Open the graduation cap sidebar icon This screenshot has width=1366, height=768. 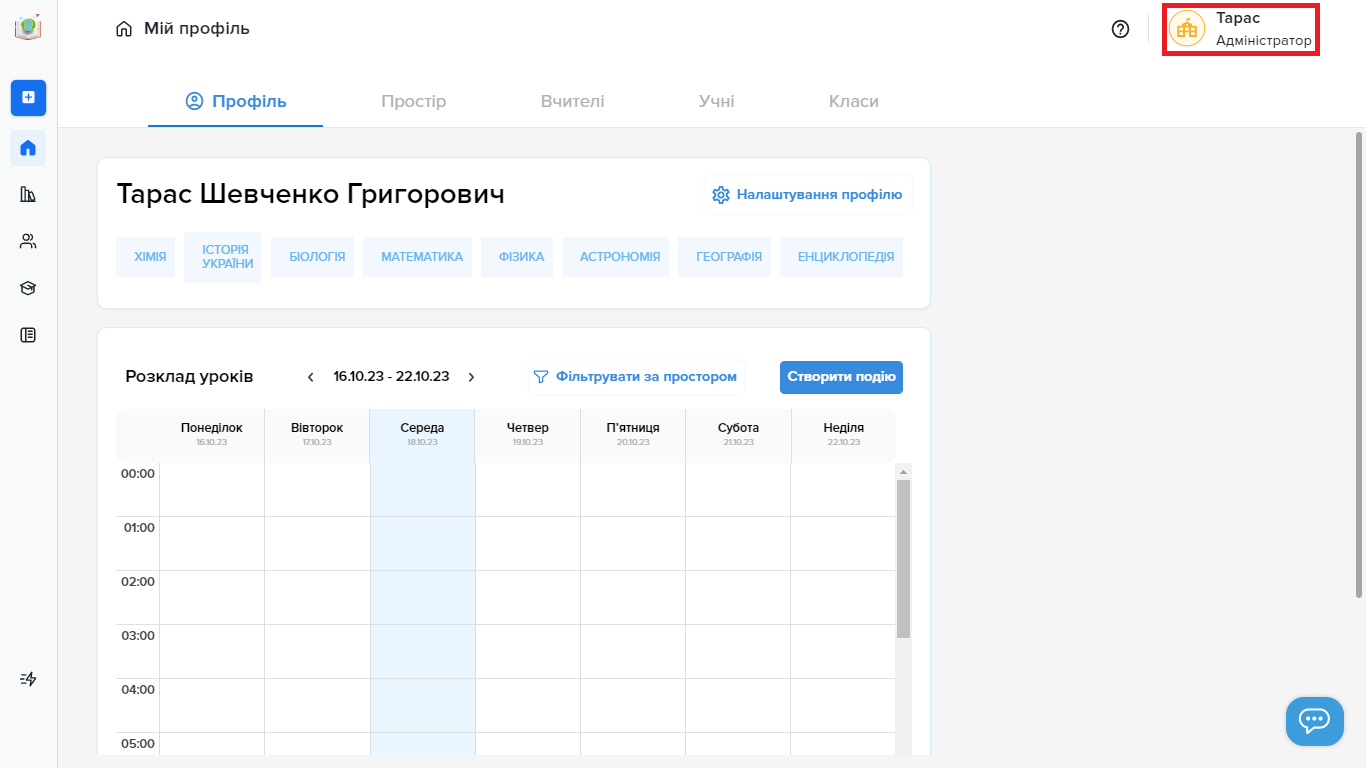pos(28,288)
